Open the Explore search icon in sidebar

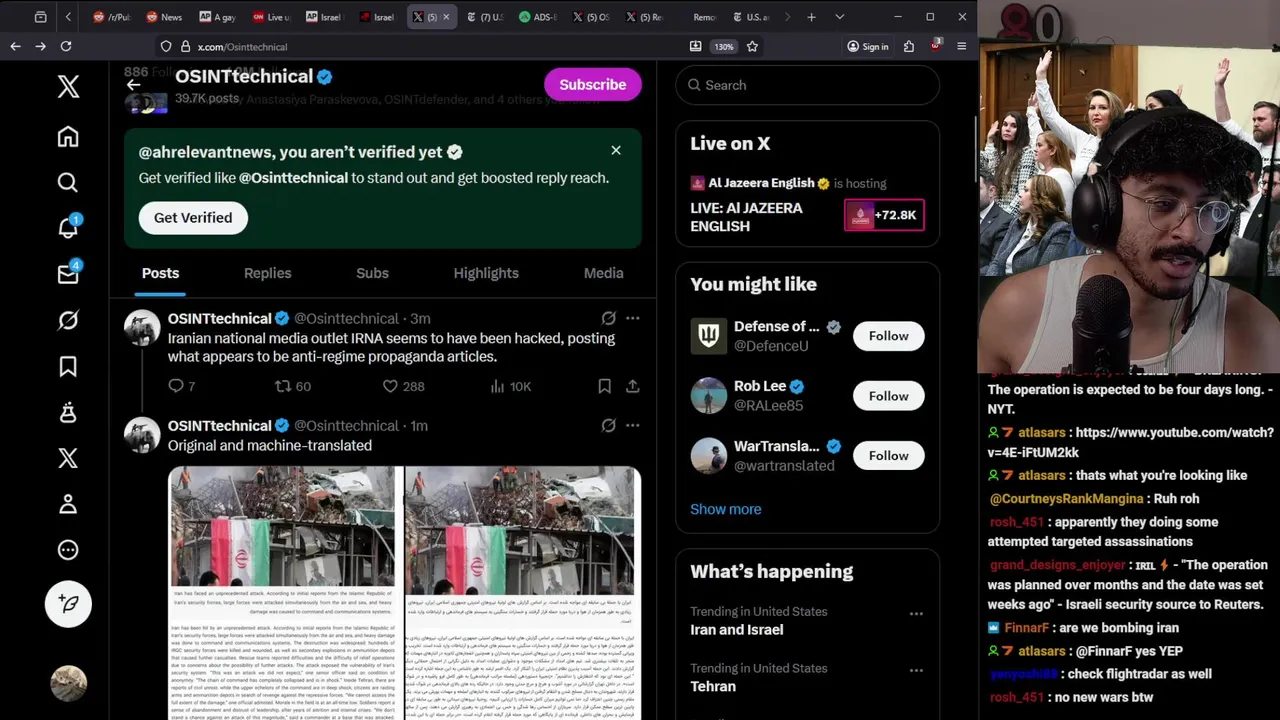pos(68,182)
